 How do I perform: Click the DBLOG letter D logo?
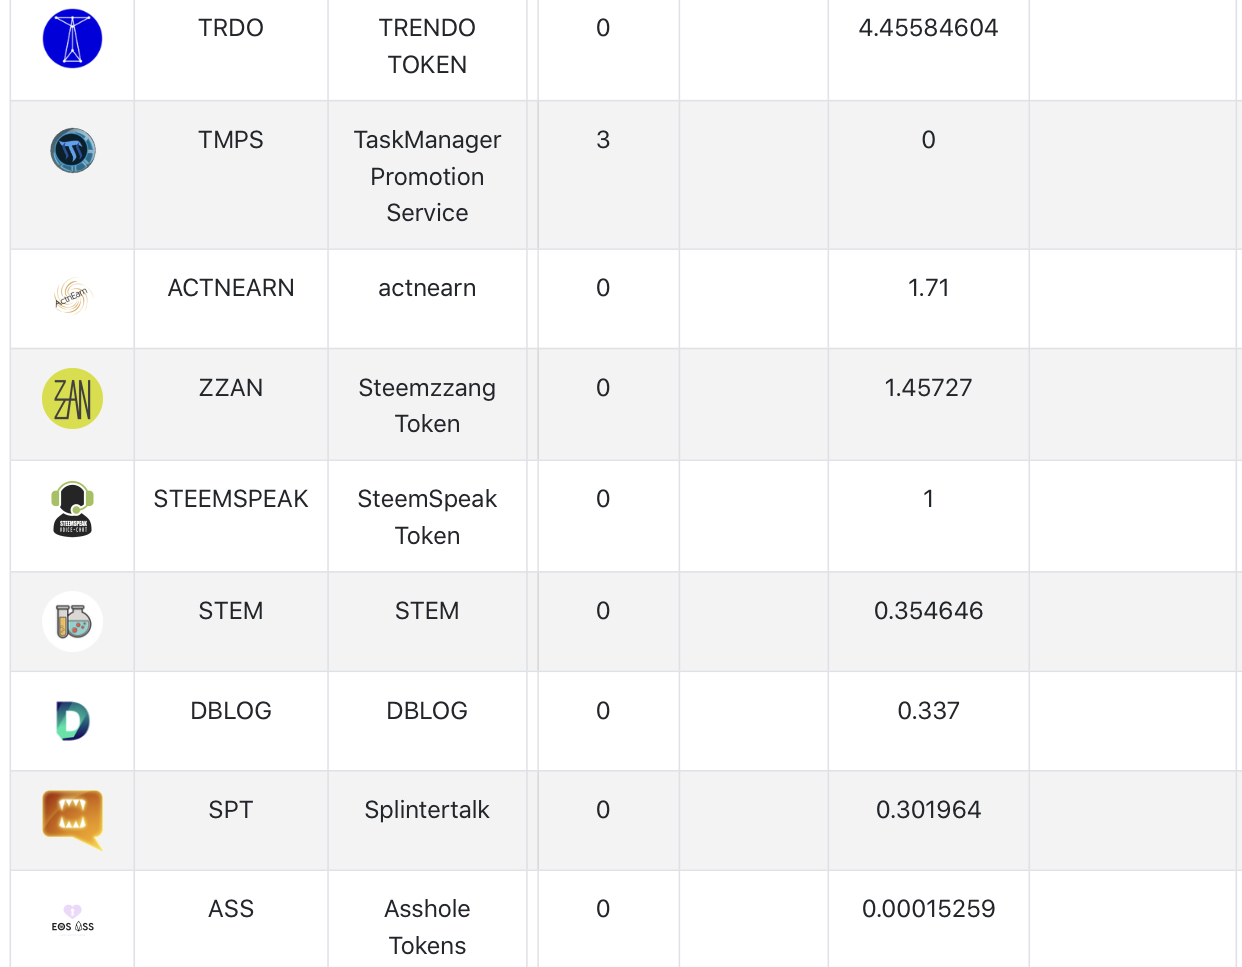[72, 721]
